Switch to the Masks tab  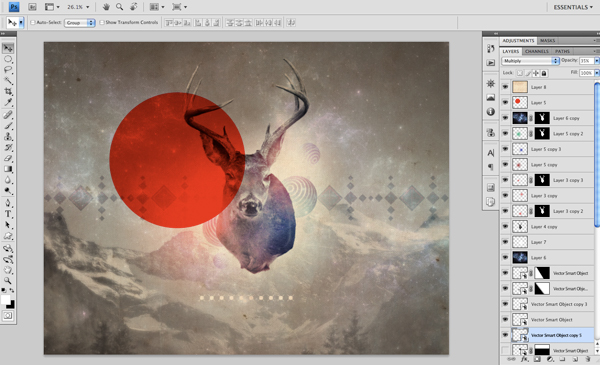click(x=548, y=41)
